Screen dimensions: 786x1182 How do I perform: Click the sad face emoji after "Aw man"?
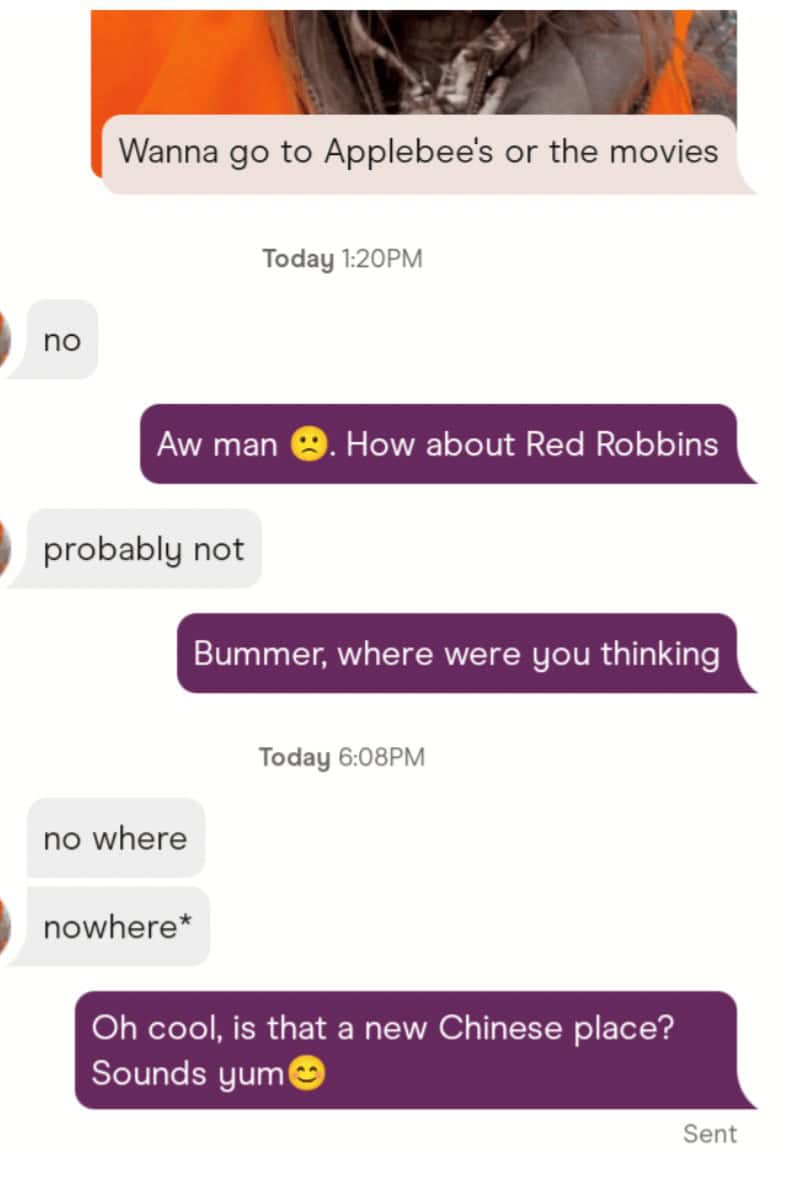(310, 445)
